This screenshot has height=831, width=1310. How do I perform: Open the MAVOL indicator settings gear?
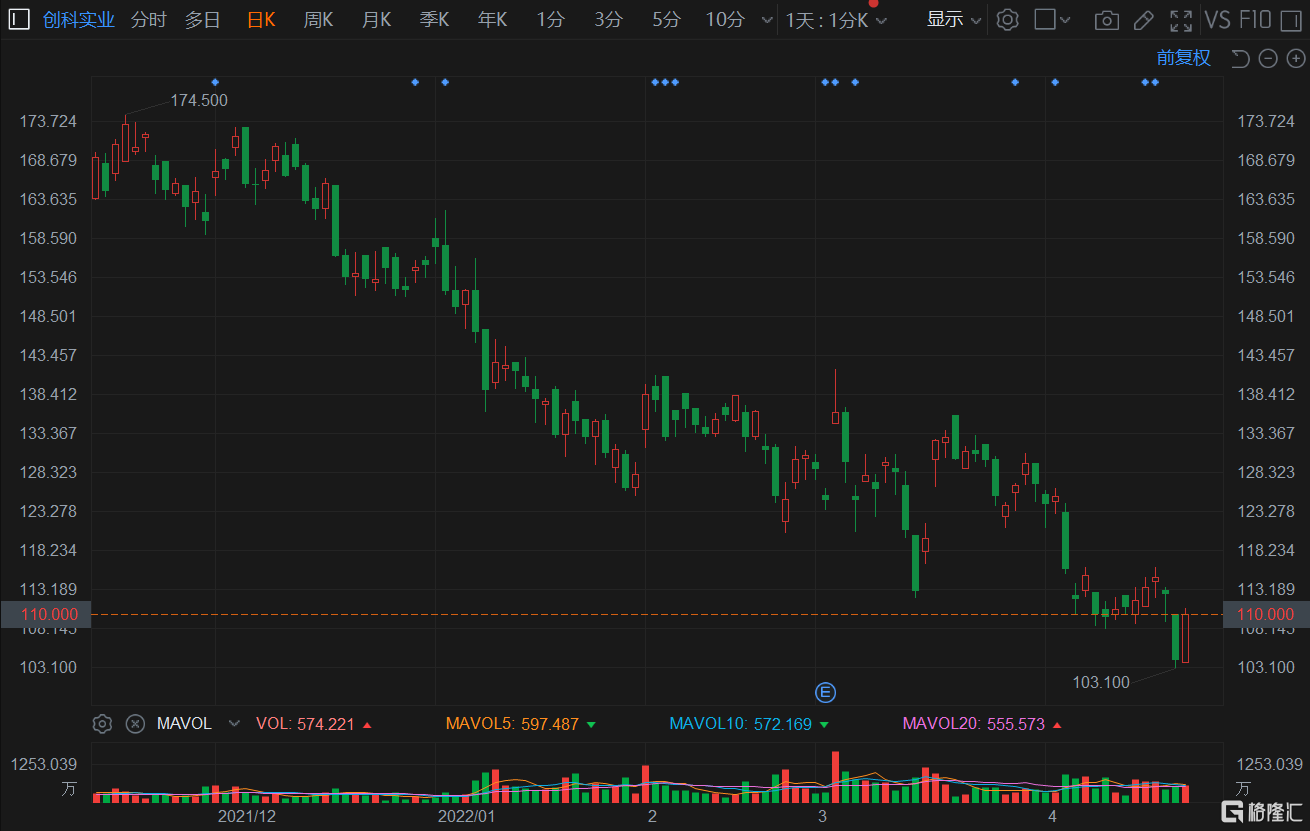101,723
